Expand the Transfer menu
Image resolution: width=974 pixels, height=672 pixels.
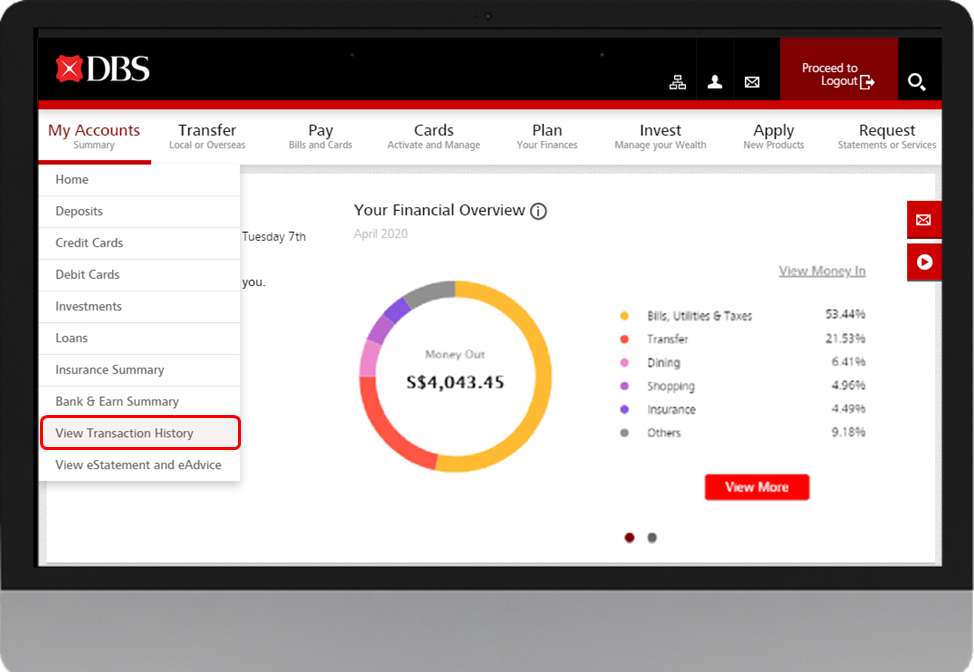tap(207, 136)
